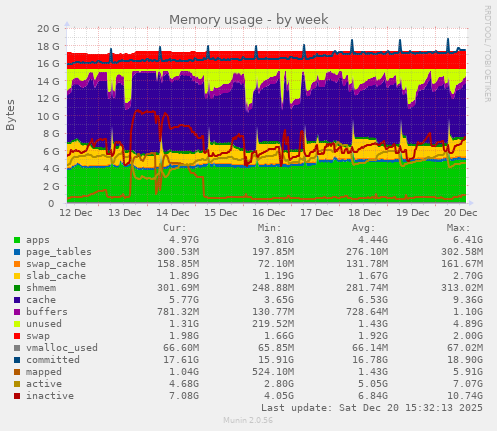
Task: Click the active olive legend swatch
Action: (x=17, y=384)
